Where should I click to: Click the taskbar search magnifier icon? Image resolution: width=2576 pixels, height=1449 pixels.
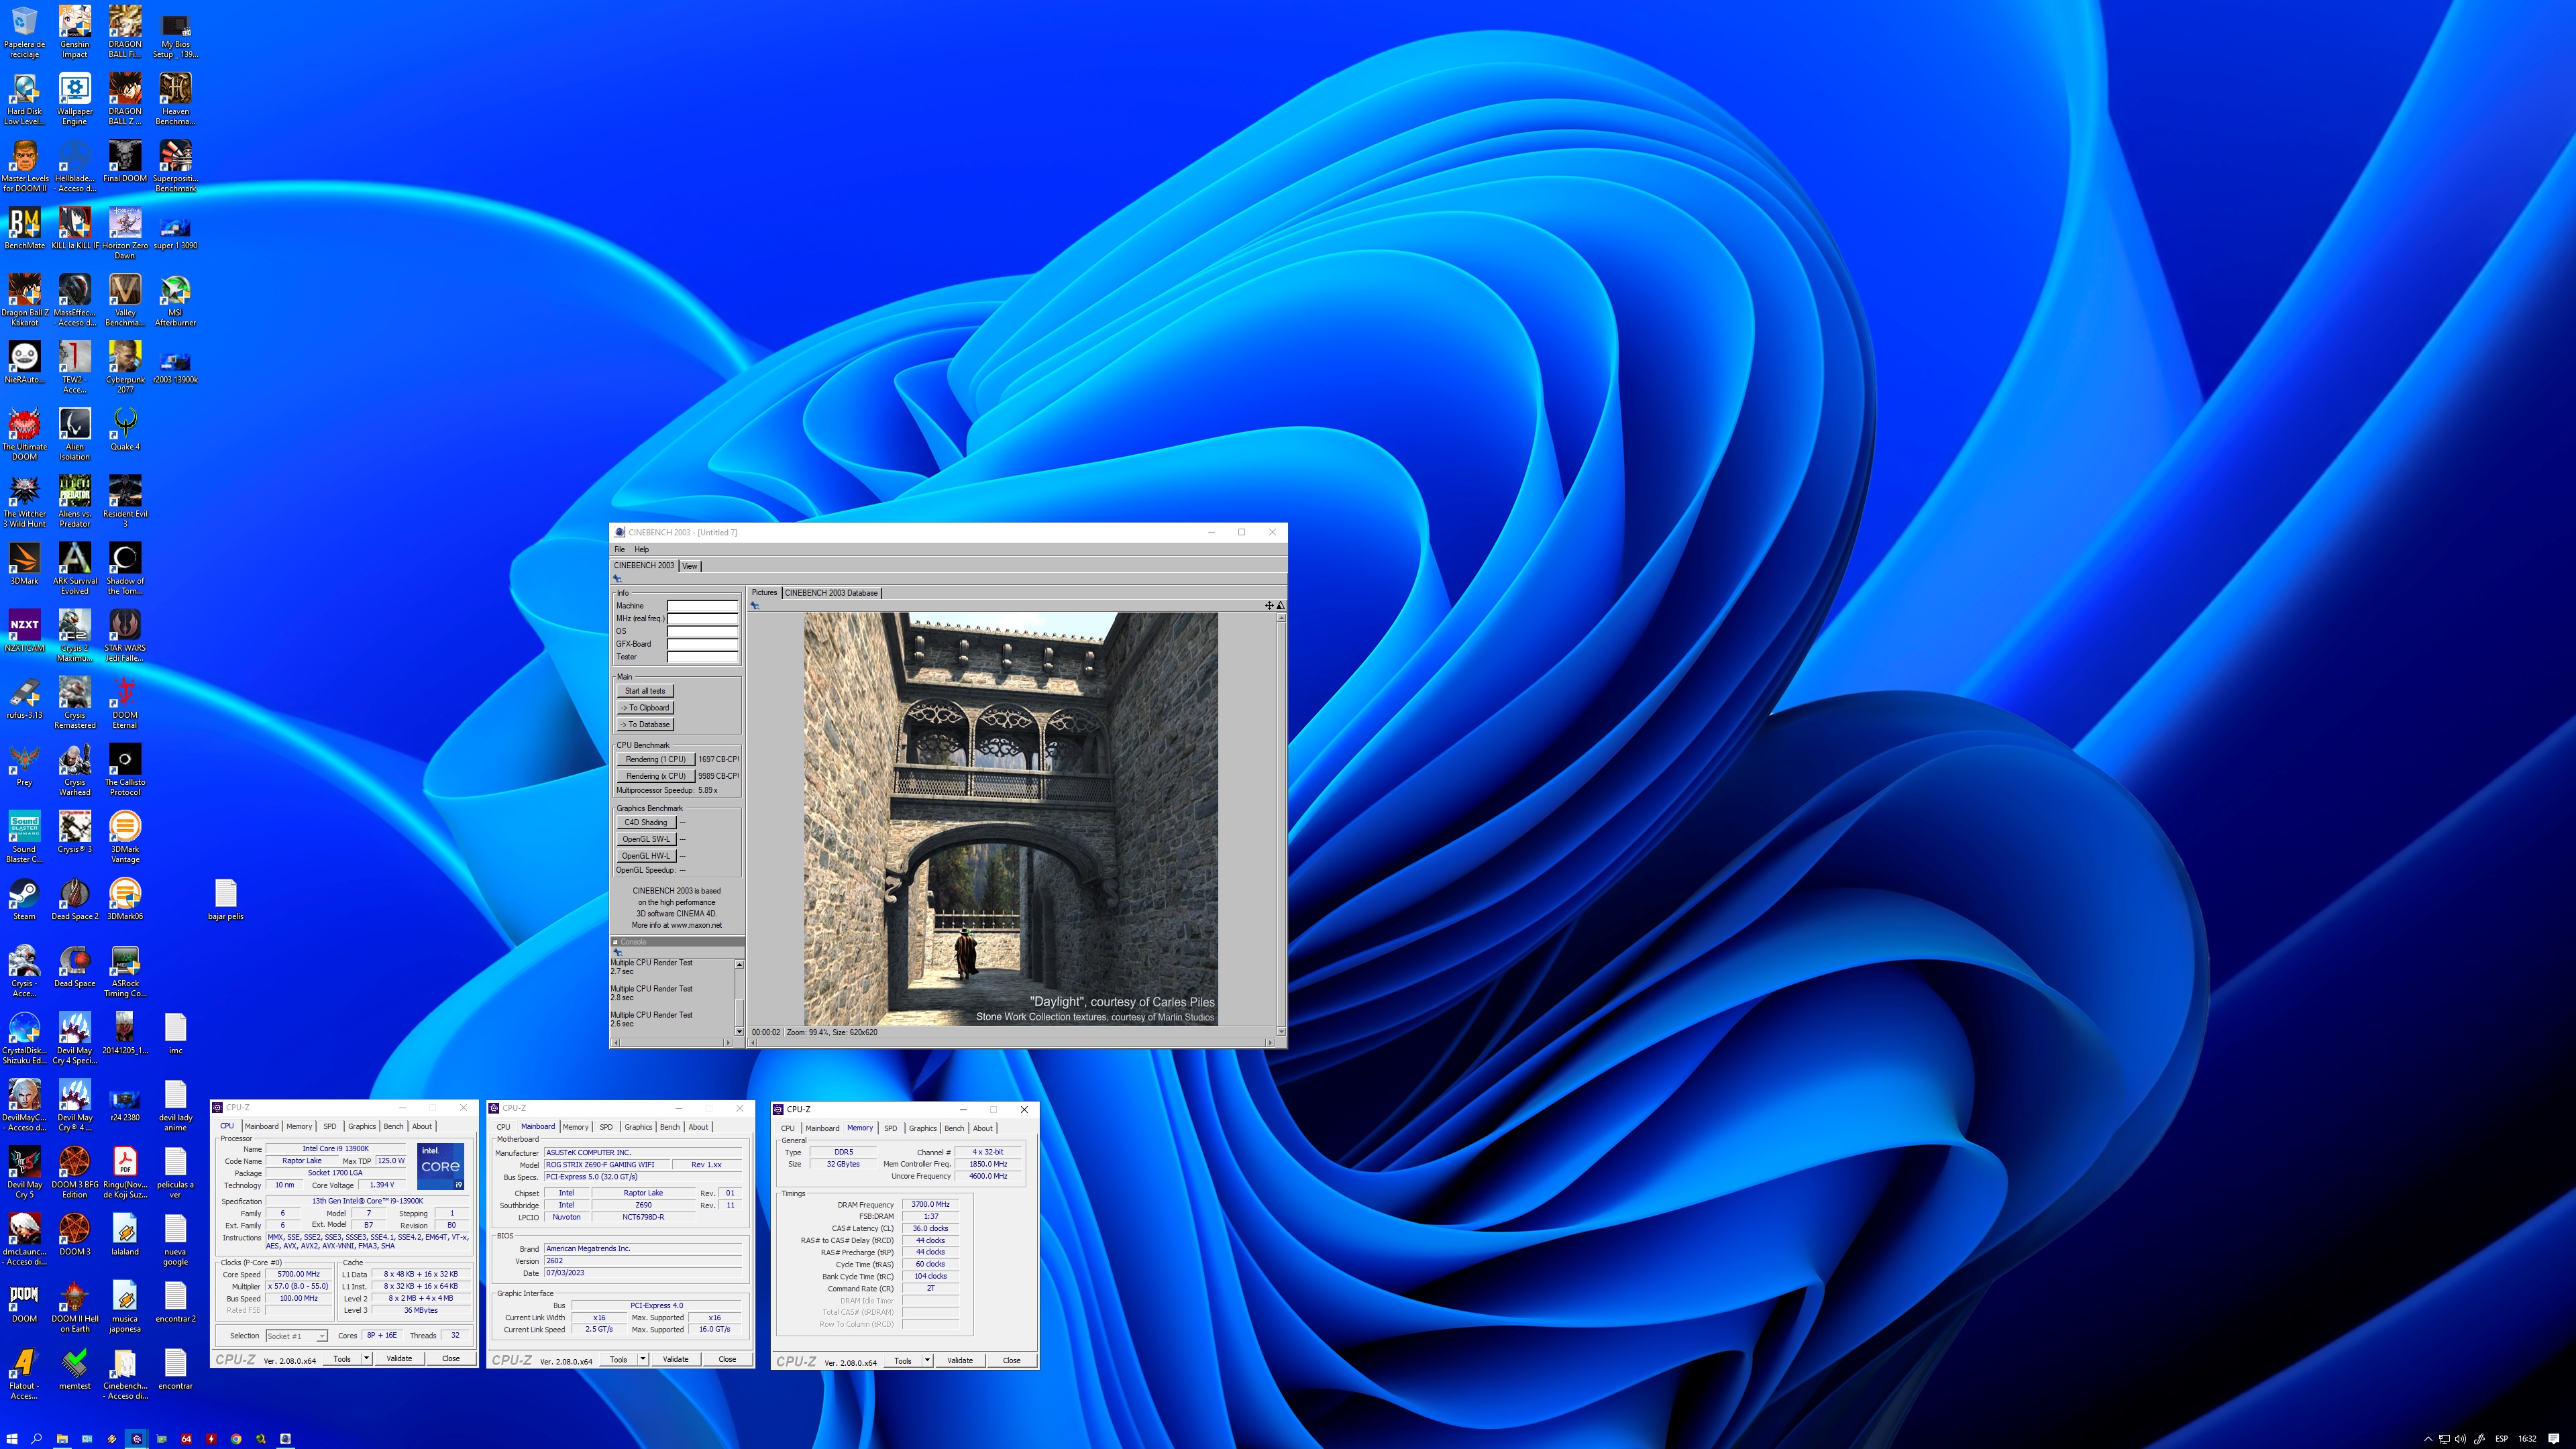37,1439
